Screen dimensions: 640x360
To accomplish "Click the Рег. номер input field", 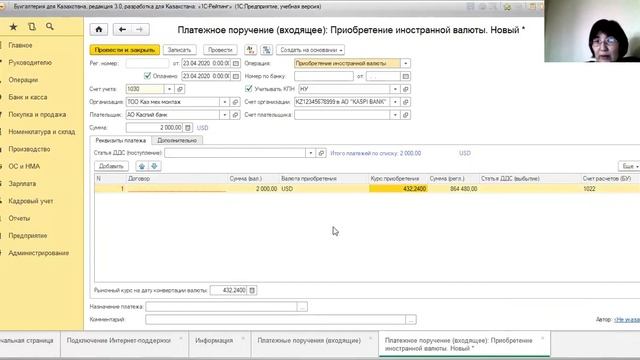I will tap(147, 63).
